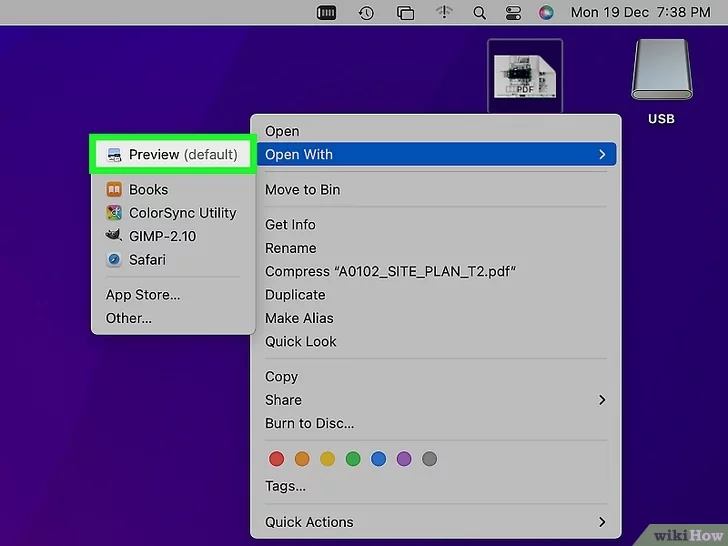Open the file with Books
Viewport: 728px width, 546px height.
click(173, 189)
